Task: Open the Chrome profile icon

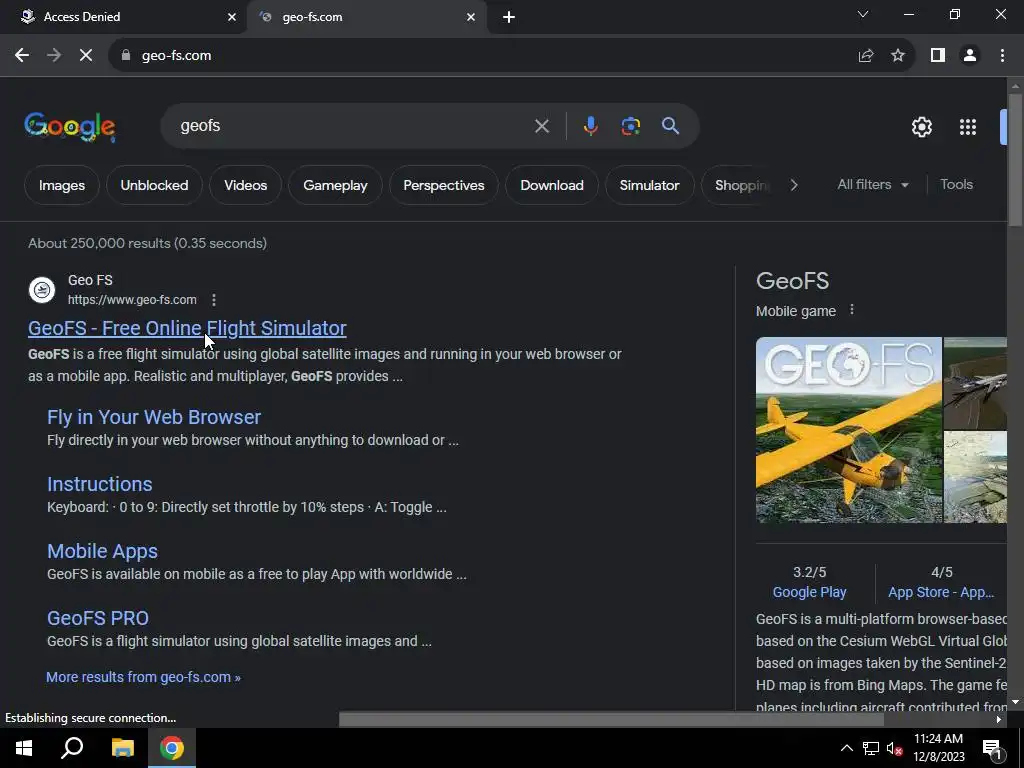Action: coord(970,56)
